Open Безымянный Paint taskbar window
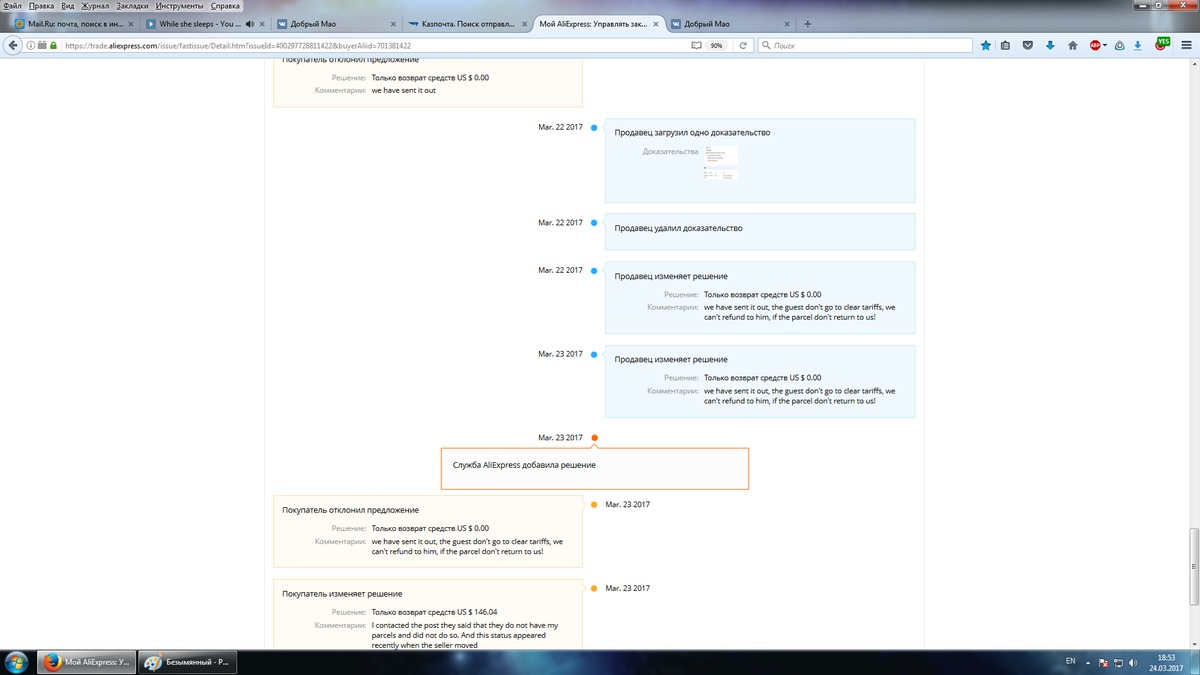The height and width of the screenshot is (675, 1200). pos(188,662)
